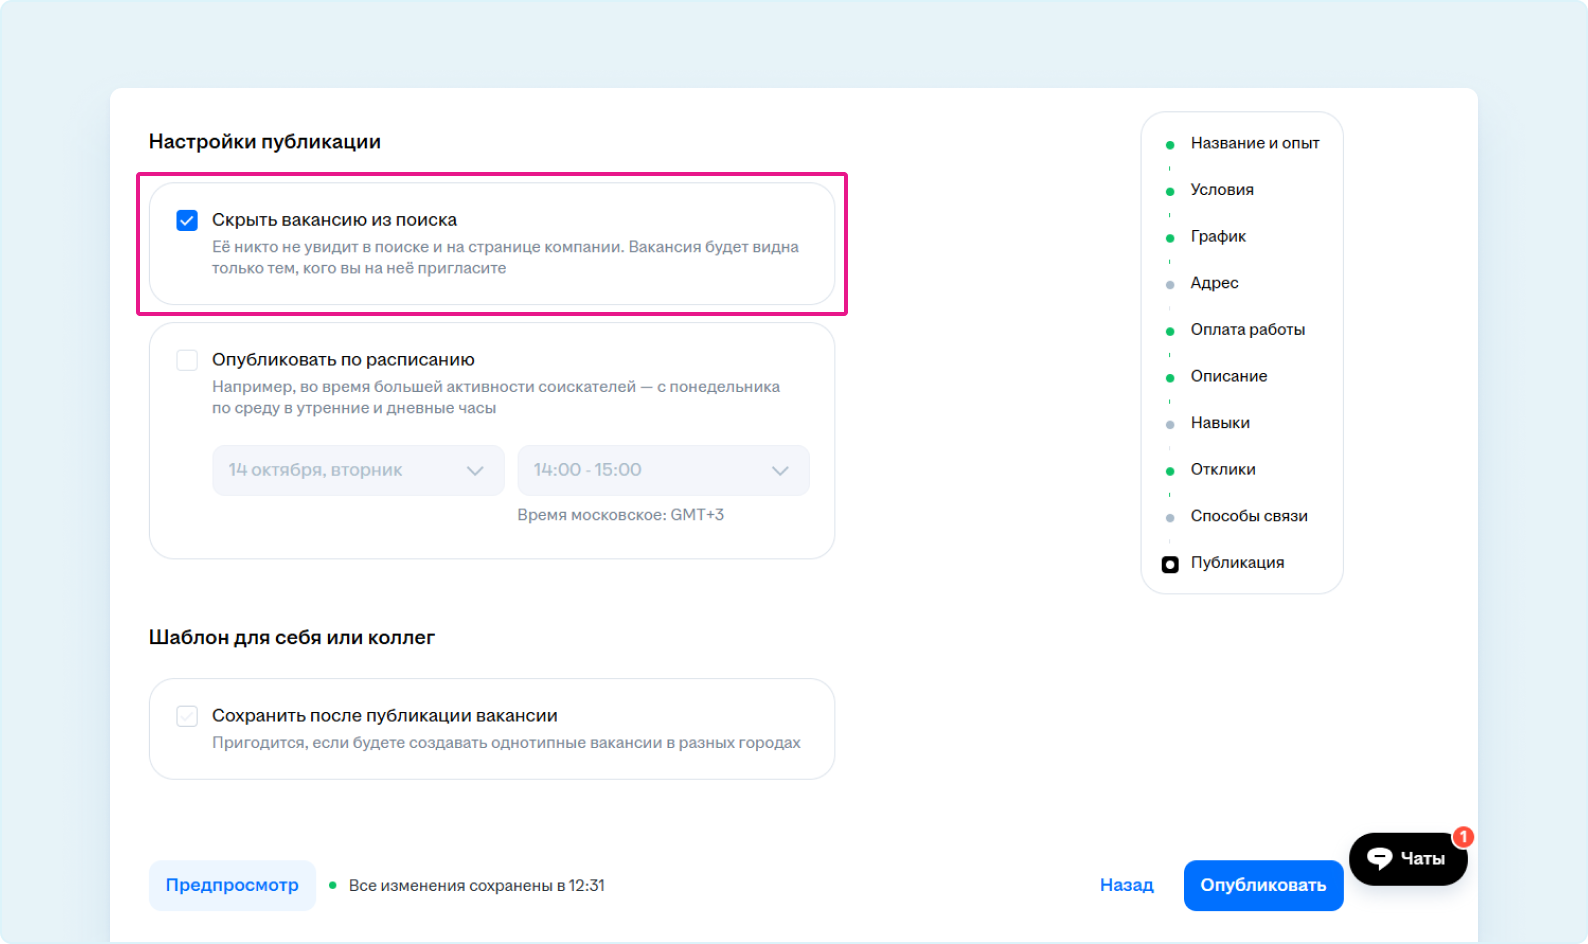Click the gray dot beside Навыки step
1588x944 pixels.
point(1170,424)
